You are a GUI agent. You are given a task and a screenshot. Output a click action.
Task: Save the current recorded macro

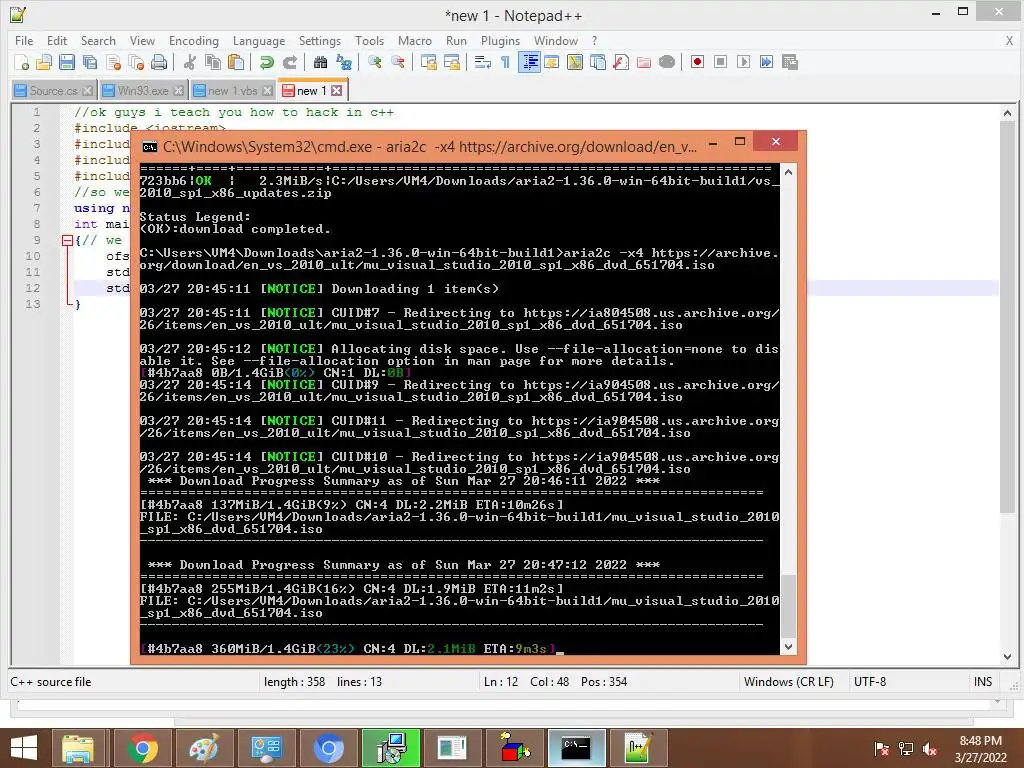pos(790,62)
